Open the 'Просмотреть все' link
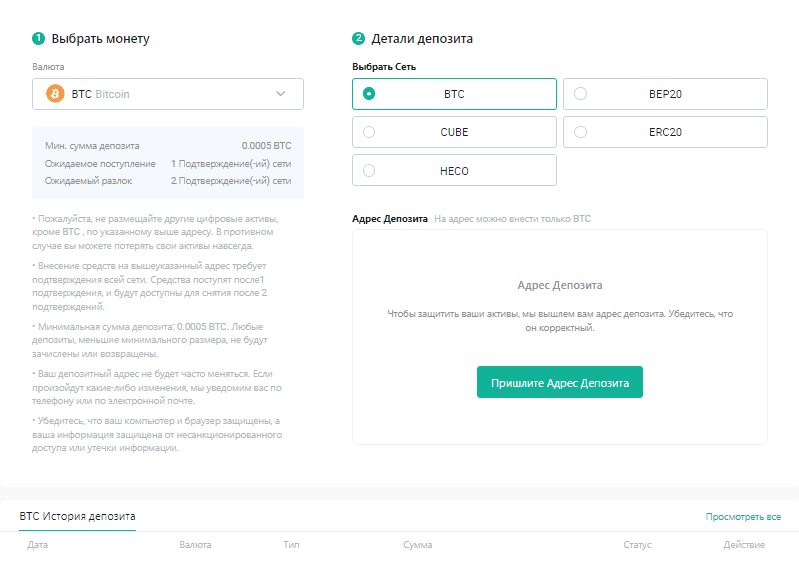This screenshot has width=799, height=567. [x=743, y=517]
